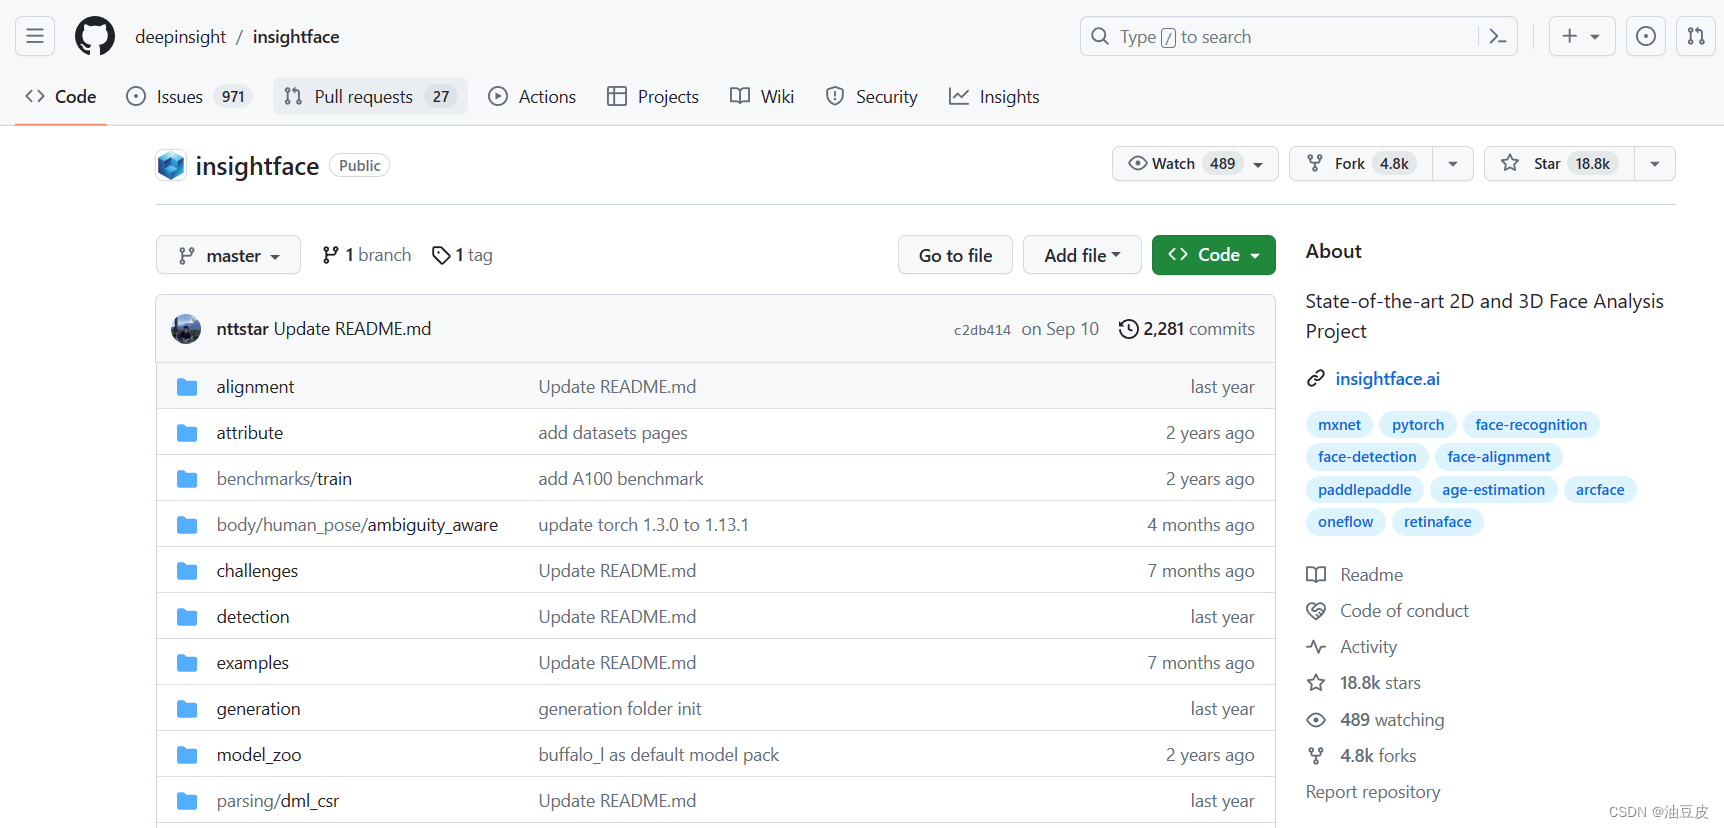The height and width of the screenshot is (828, 1724).
Task: Open the Wiki tab
Action: [x=762, y=97]
